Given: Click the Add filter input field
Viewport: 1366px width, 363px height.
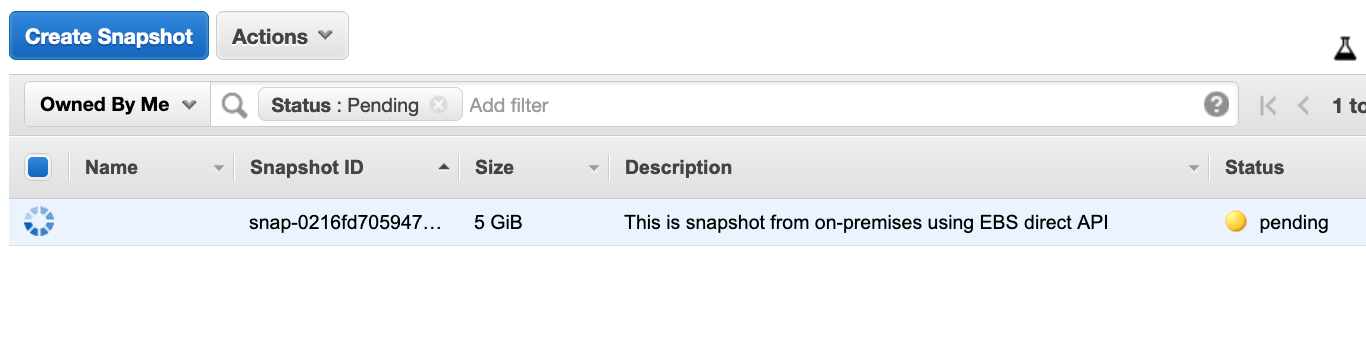Looking at the screenshot, I should tap(830, 105).
